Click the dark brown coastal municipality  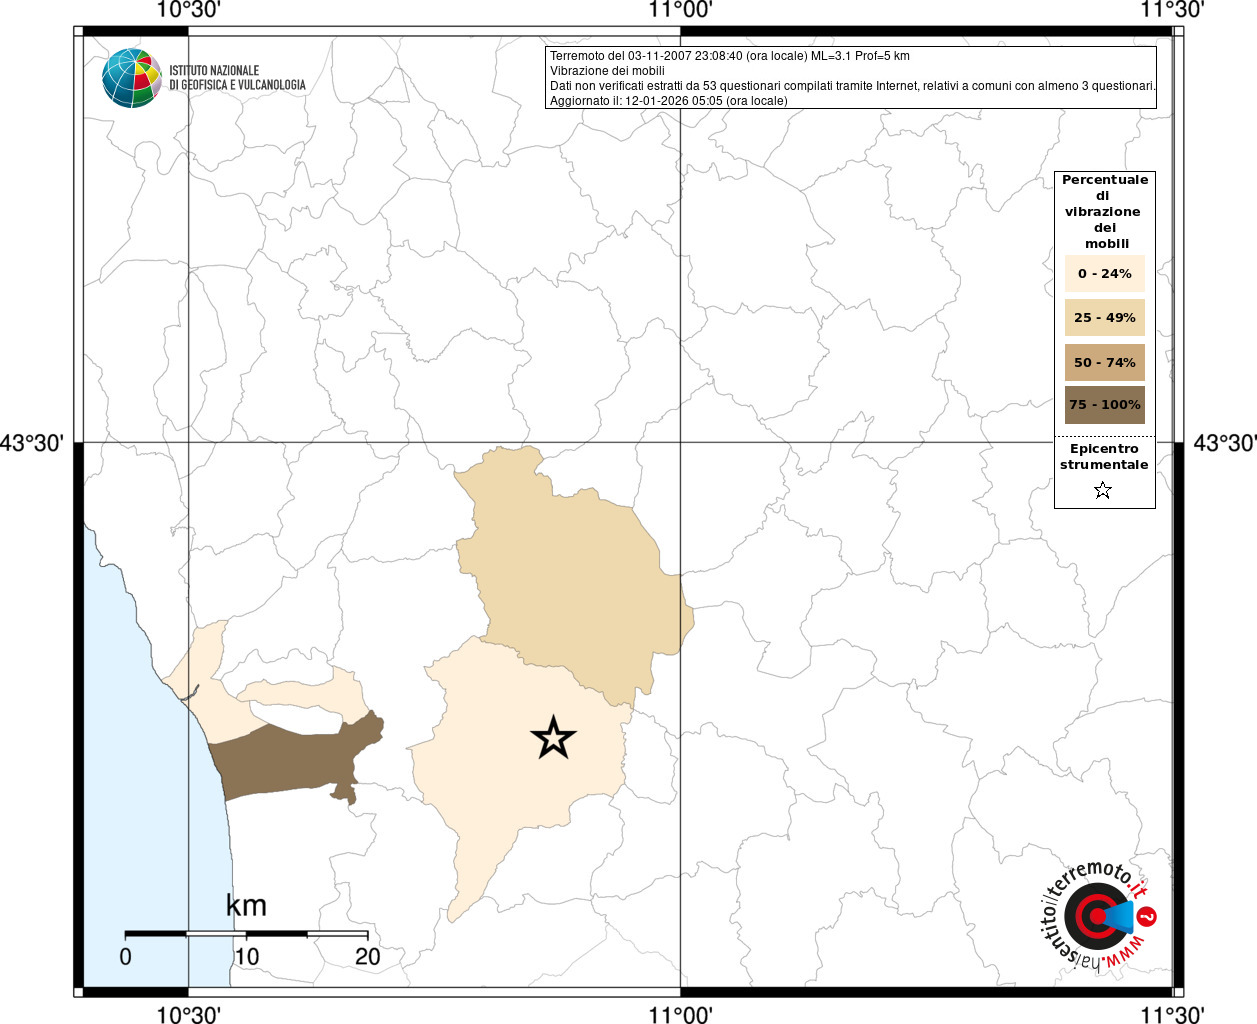click(x=290, y=762)
